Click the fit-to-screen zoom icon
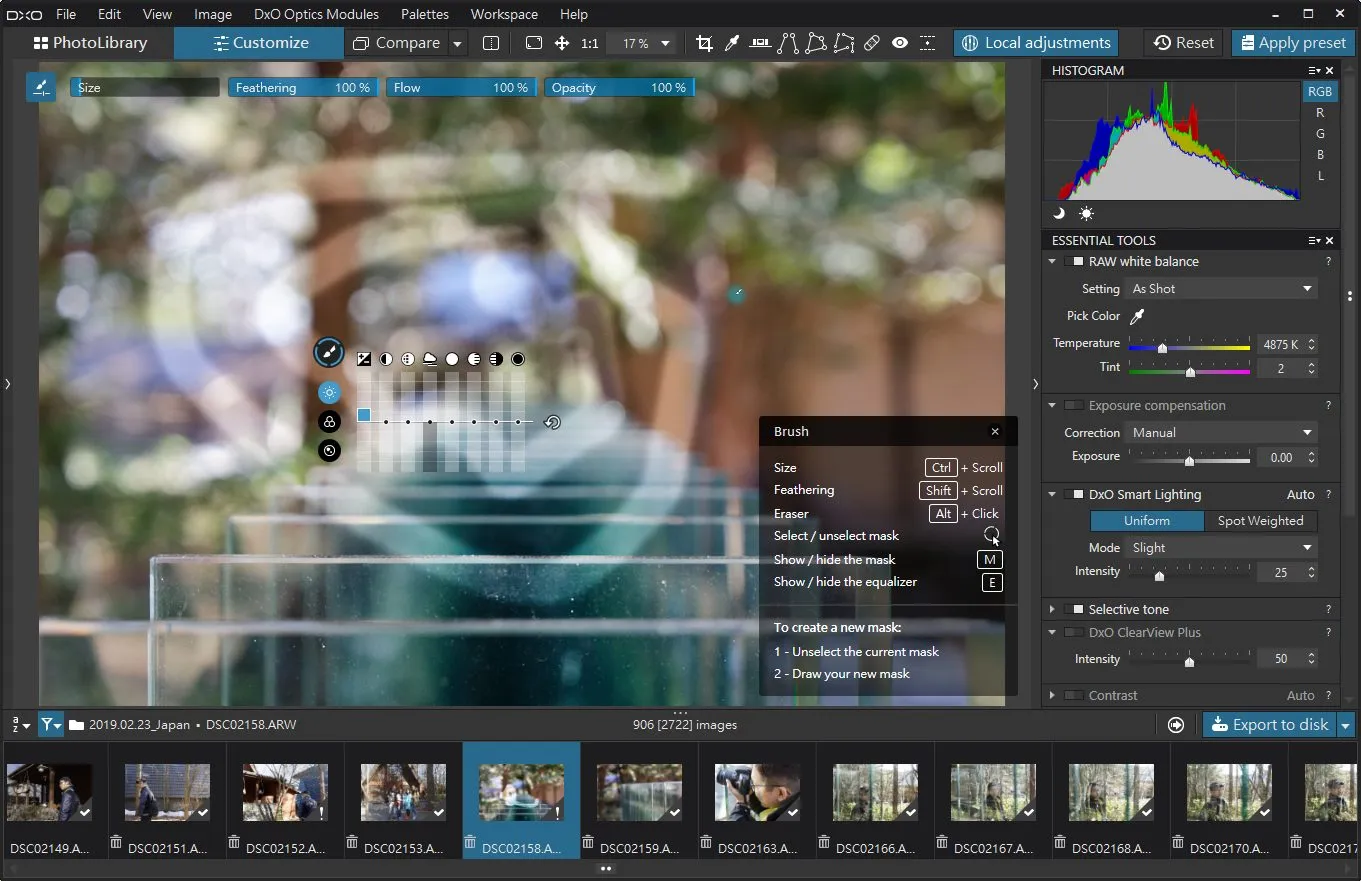 pyautogui.click(x=534, y=43)
